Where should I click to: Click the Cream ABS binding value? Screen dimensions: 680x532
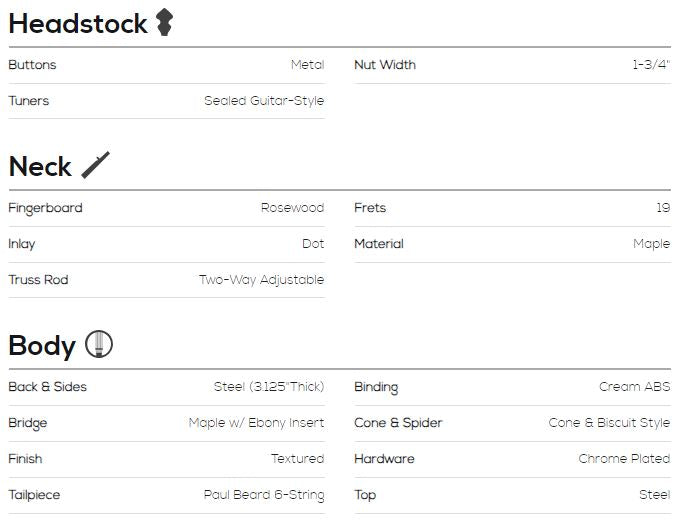tap(635, 387)
